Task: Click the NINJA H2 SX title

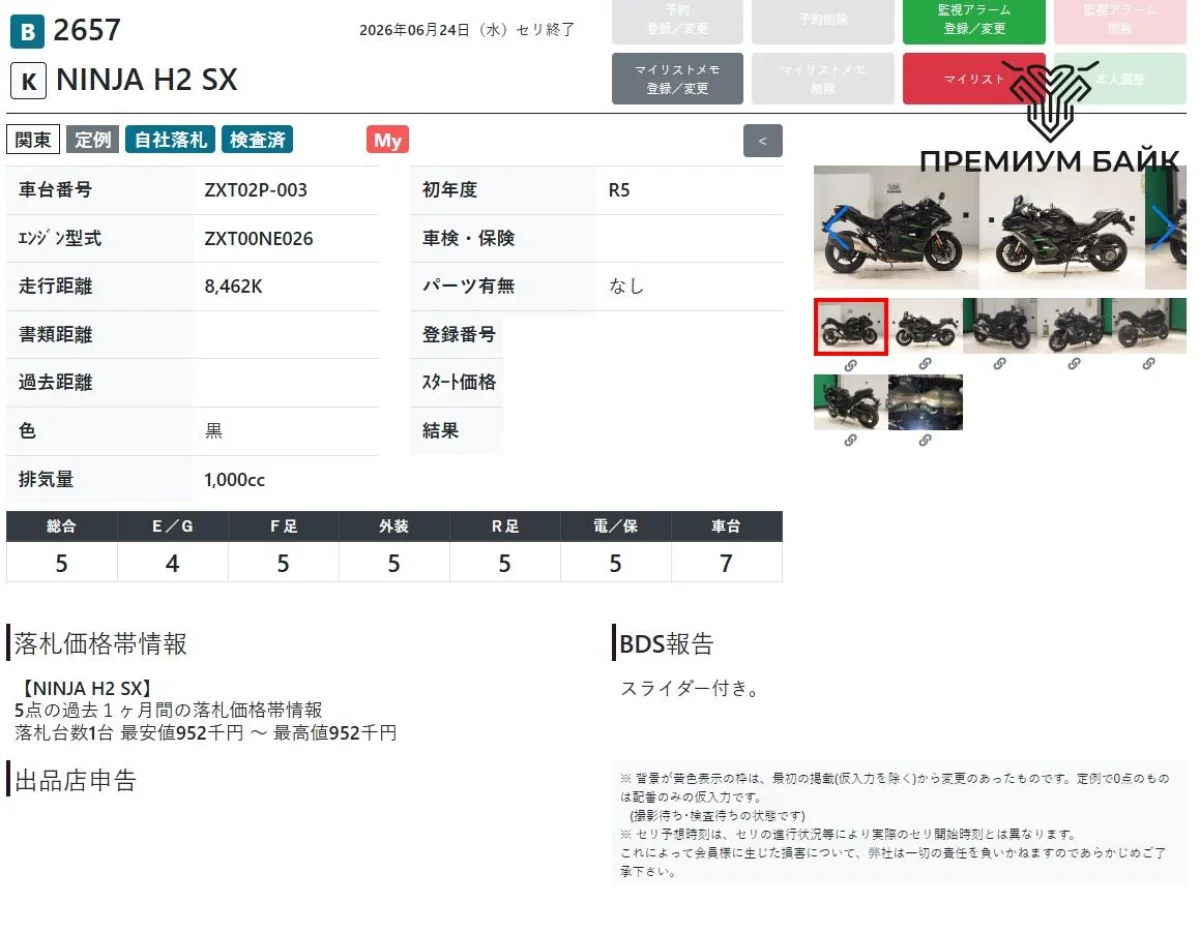Action: 147,81
